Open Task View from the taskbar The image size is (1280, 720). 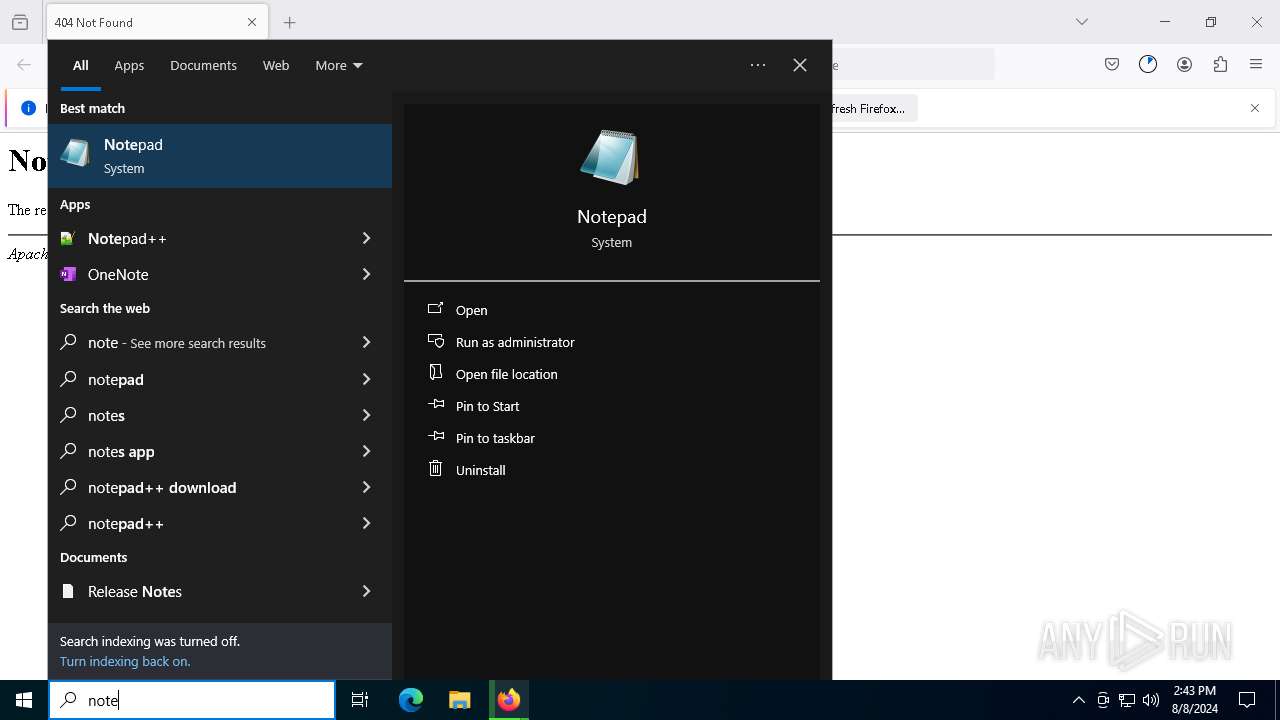click(x=360, y=700)
